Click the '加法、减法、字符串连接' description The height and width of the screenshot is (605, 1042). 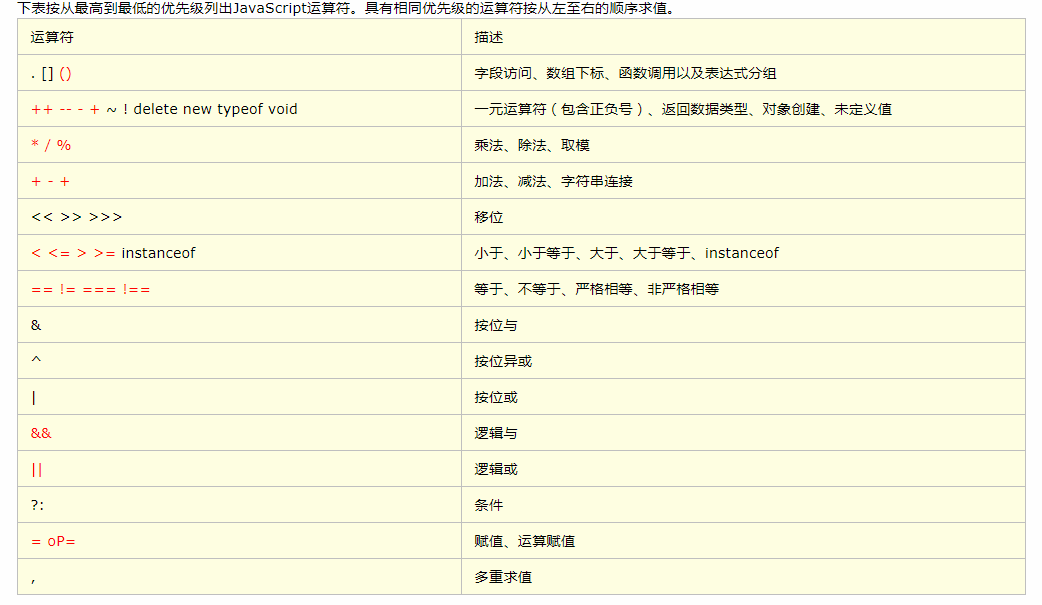point(743,181)
